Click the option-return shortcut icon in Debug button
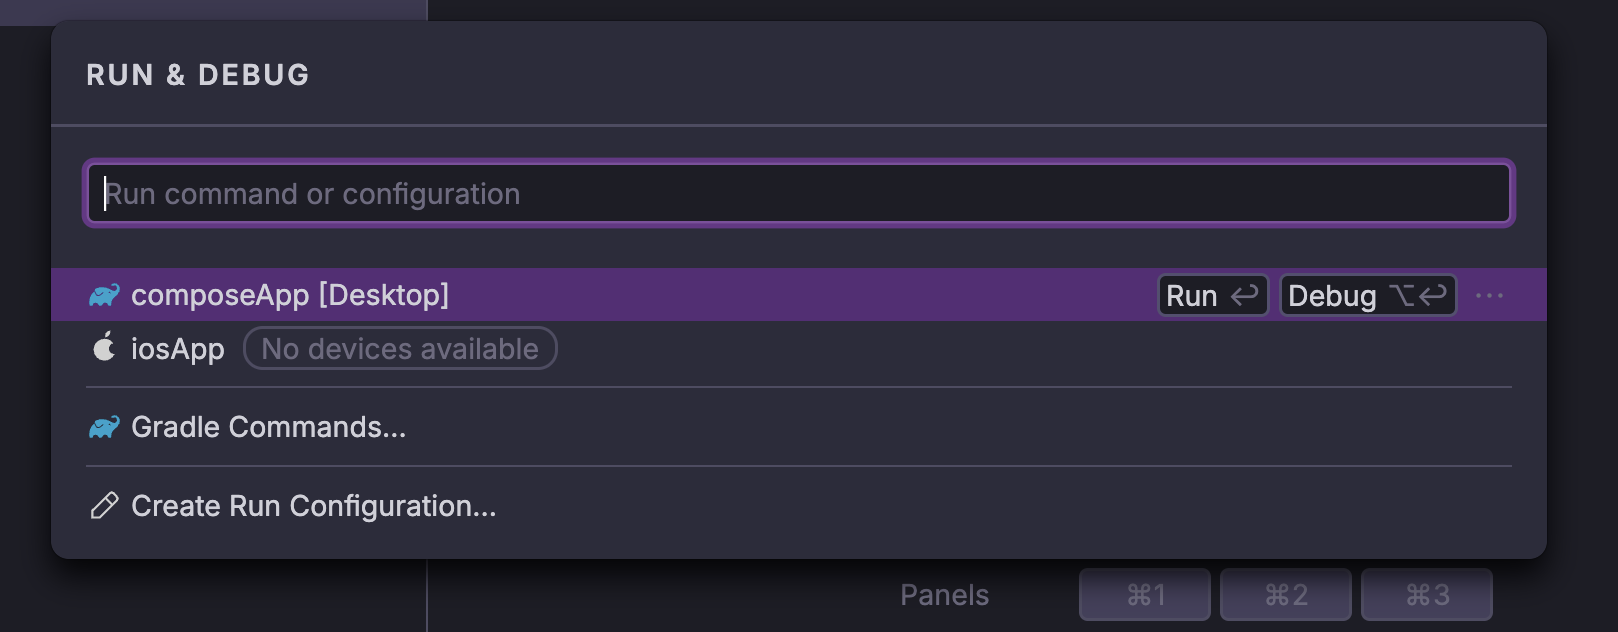 pyautogui.click(x=1420, y=295)
